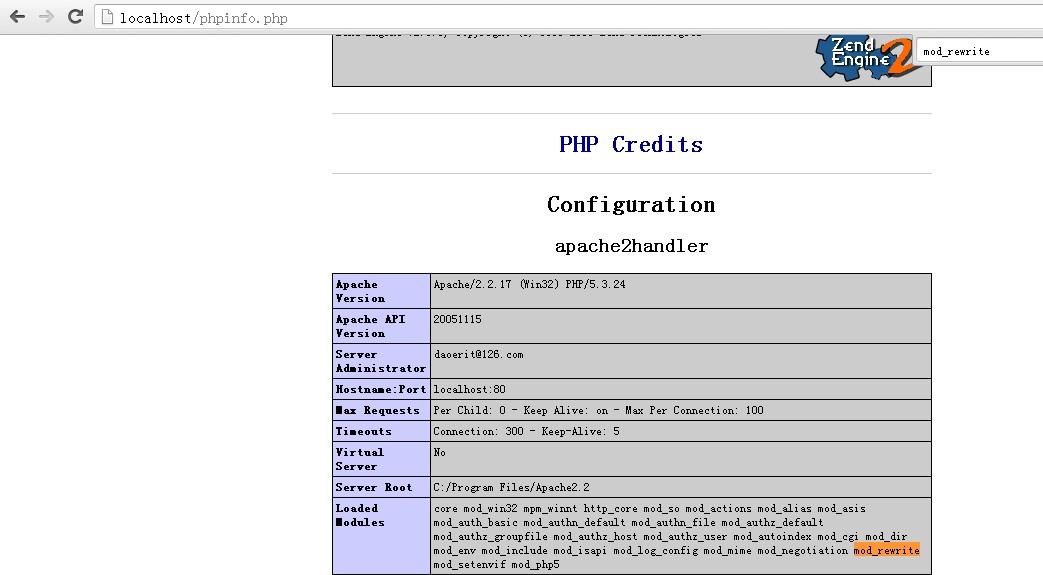Click mod_auth_basic in loaded modules
The width and height of the screenshot is (1043, 575).
[476, 522]
